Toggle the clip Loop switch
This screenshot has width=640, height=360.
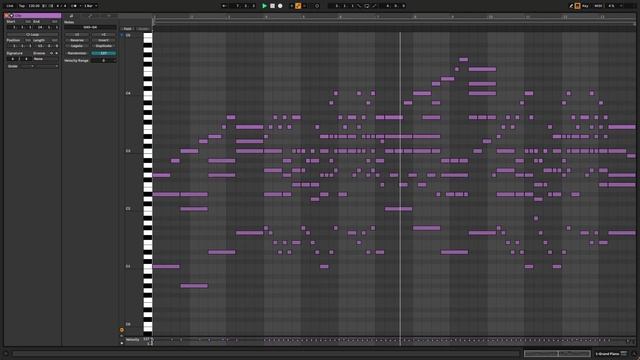32,35
